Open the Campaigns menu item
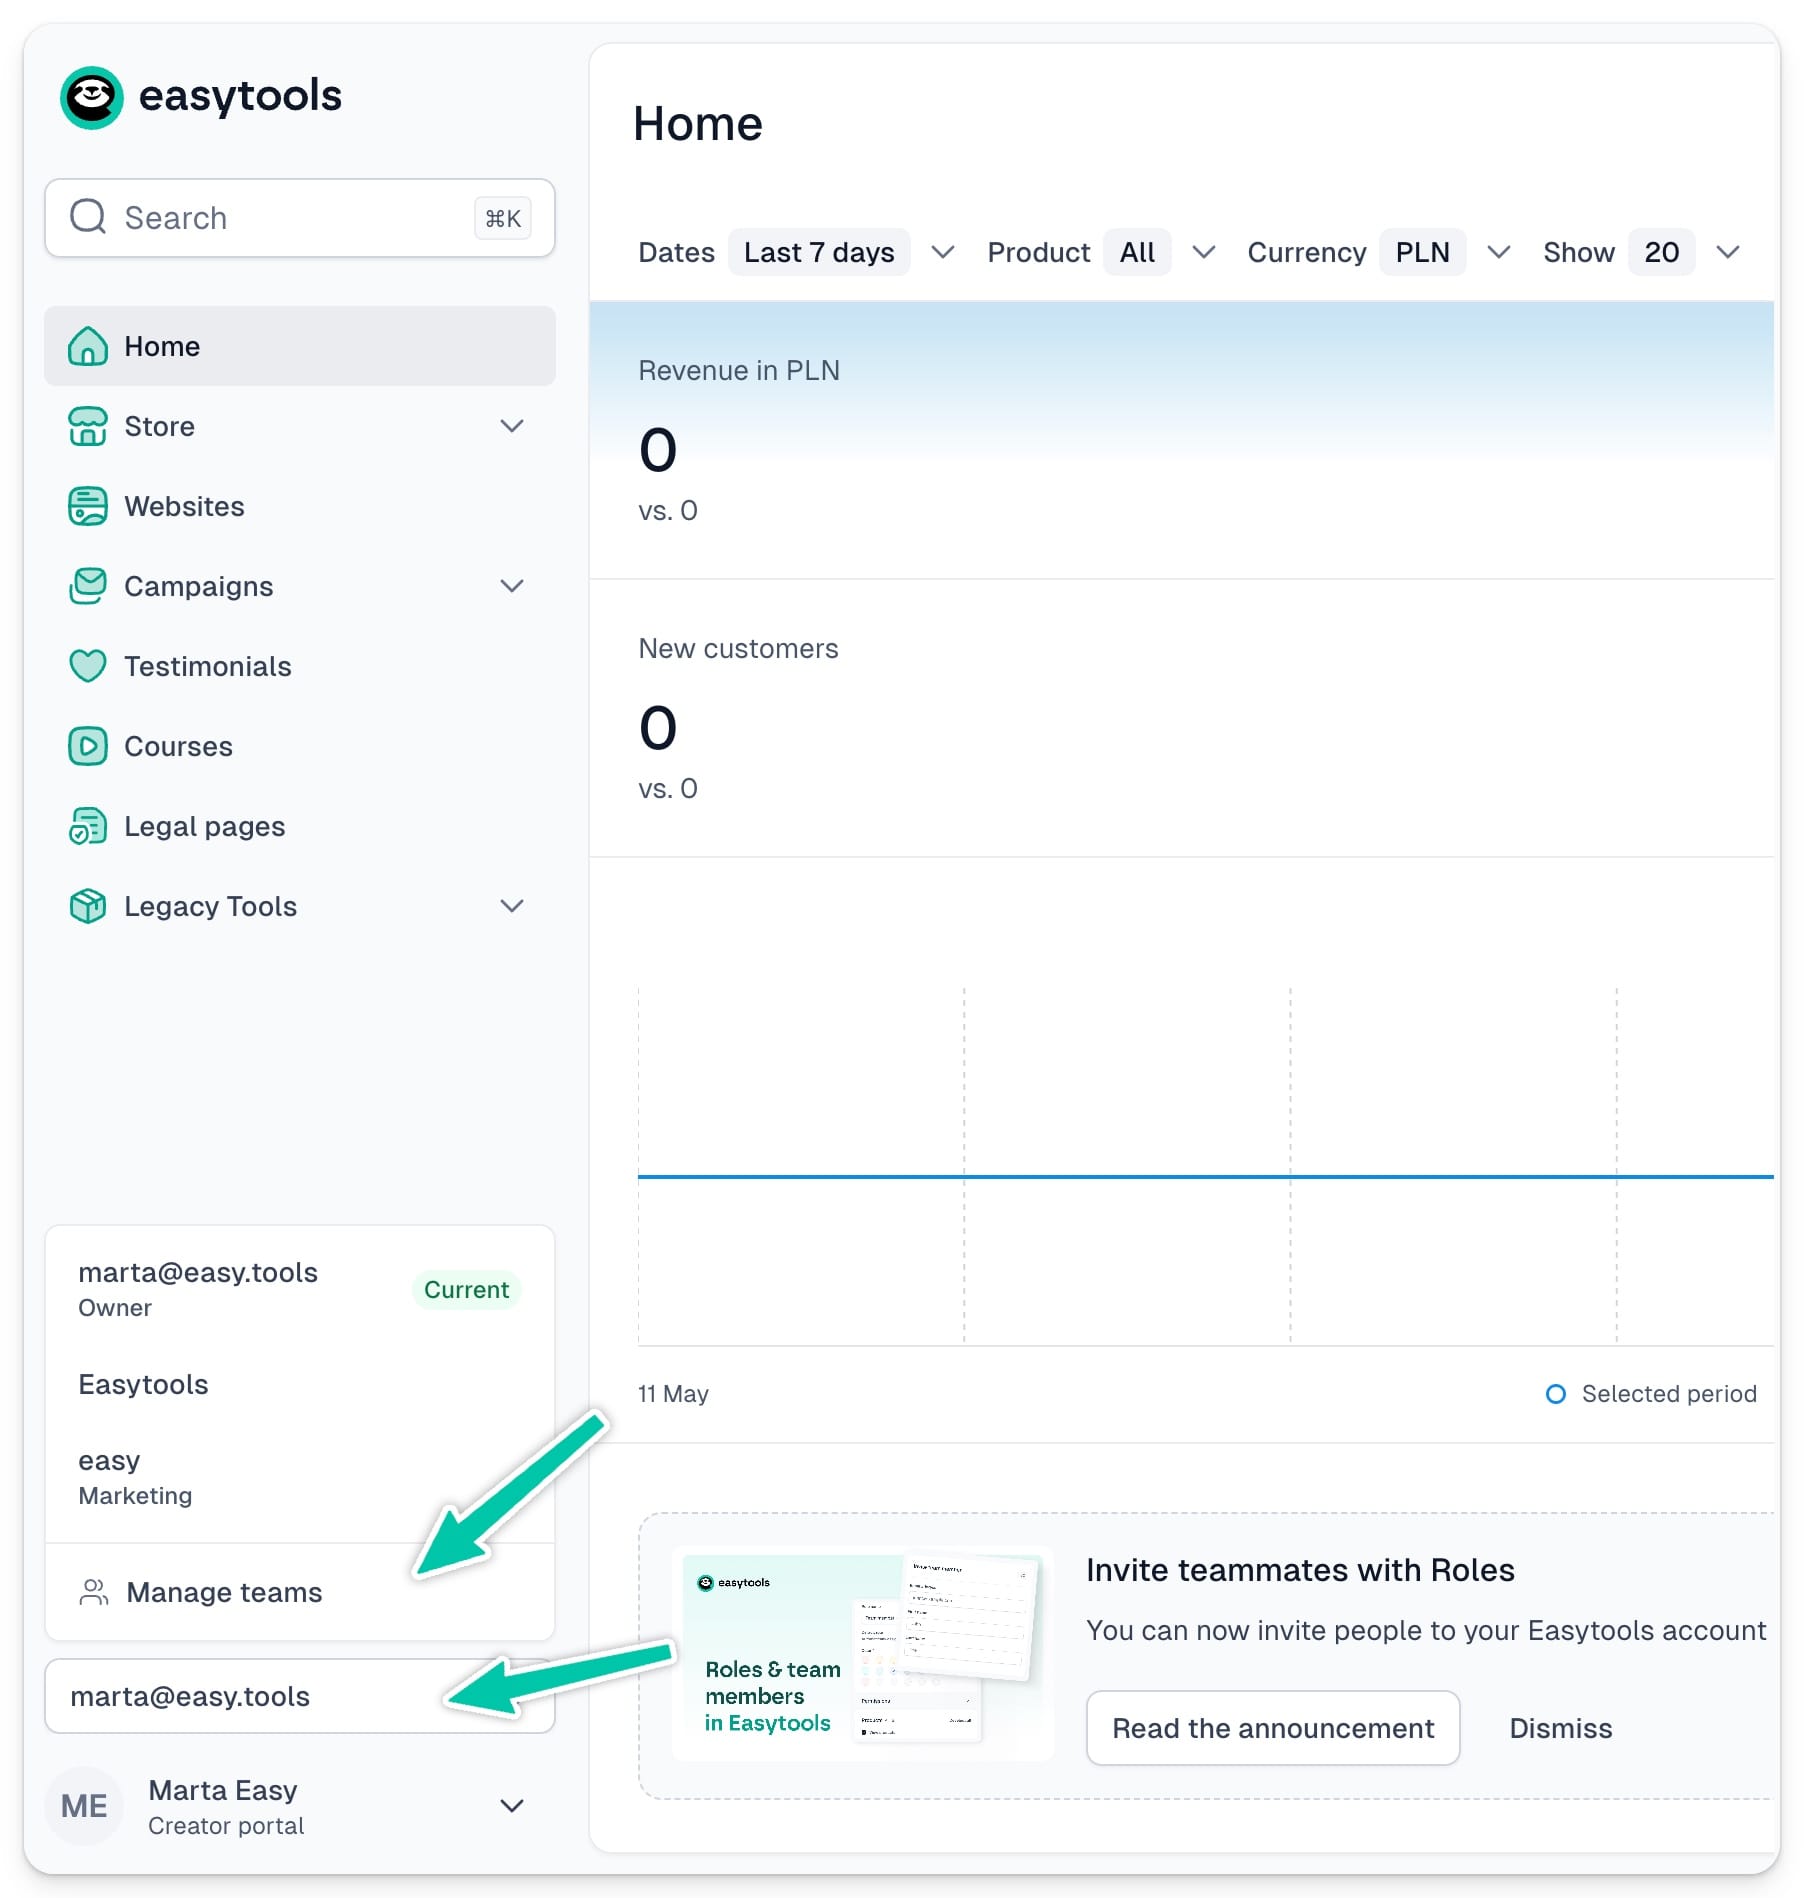Screen dimensions: 1804x1898 [300, 586]
